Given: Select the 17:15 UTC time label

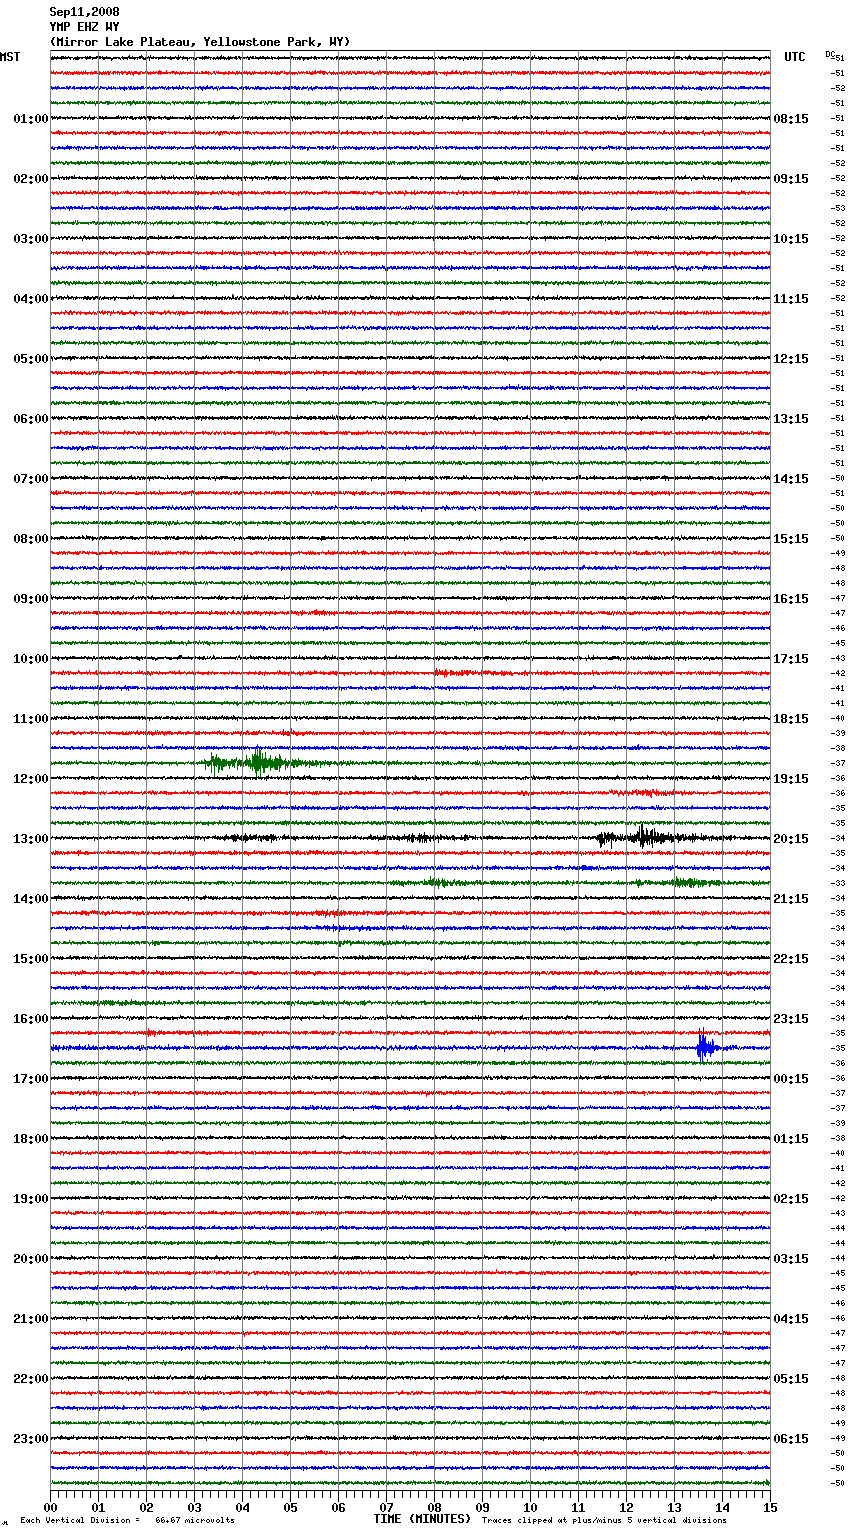Looking at the screenshot, I should pos(791,659).
